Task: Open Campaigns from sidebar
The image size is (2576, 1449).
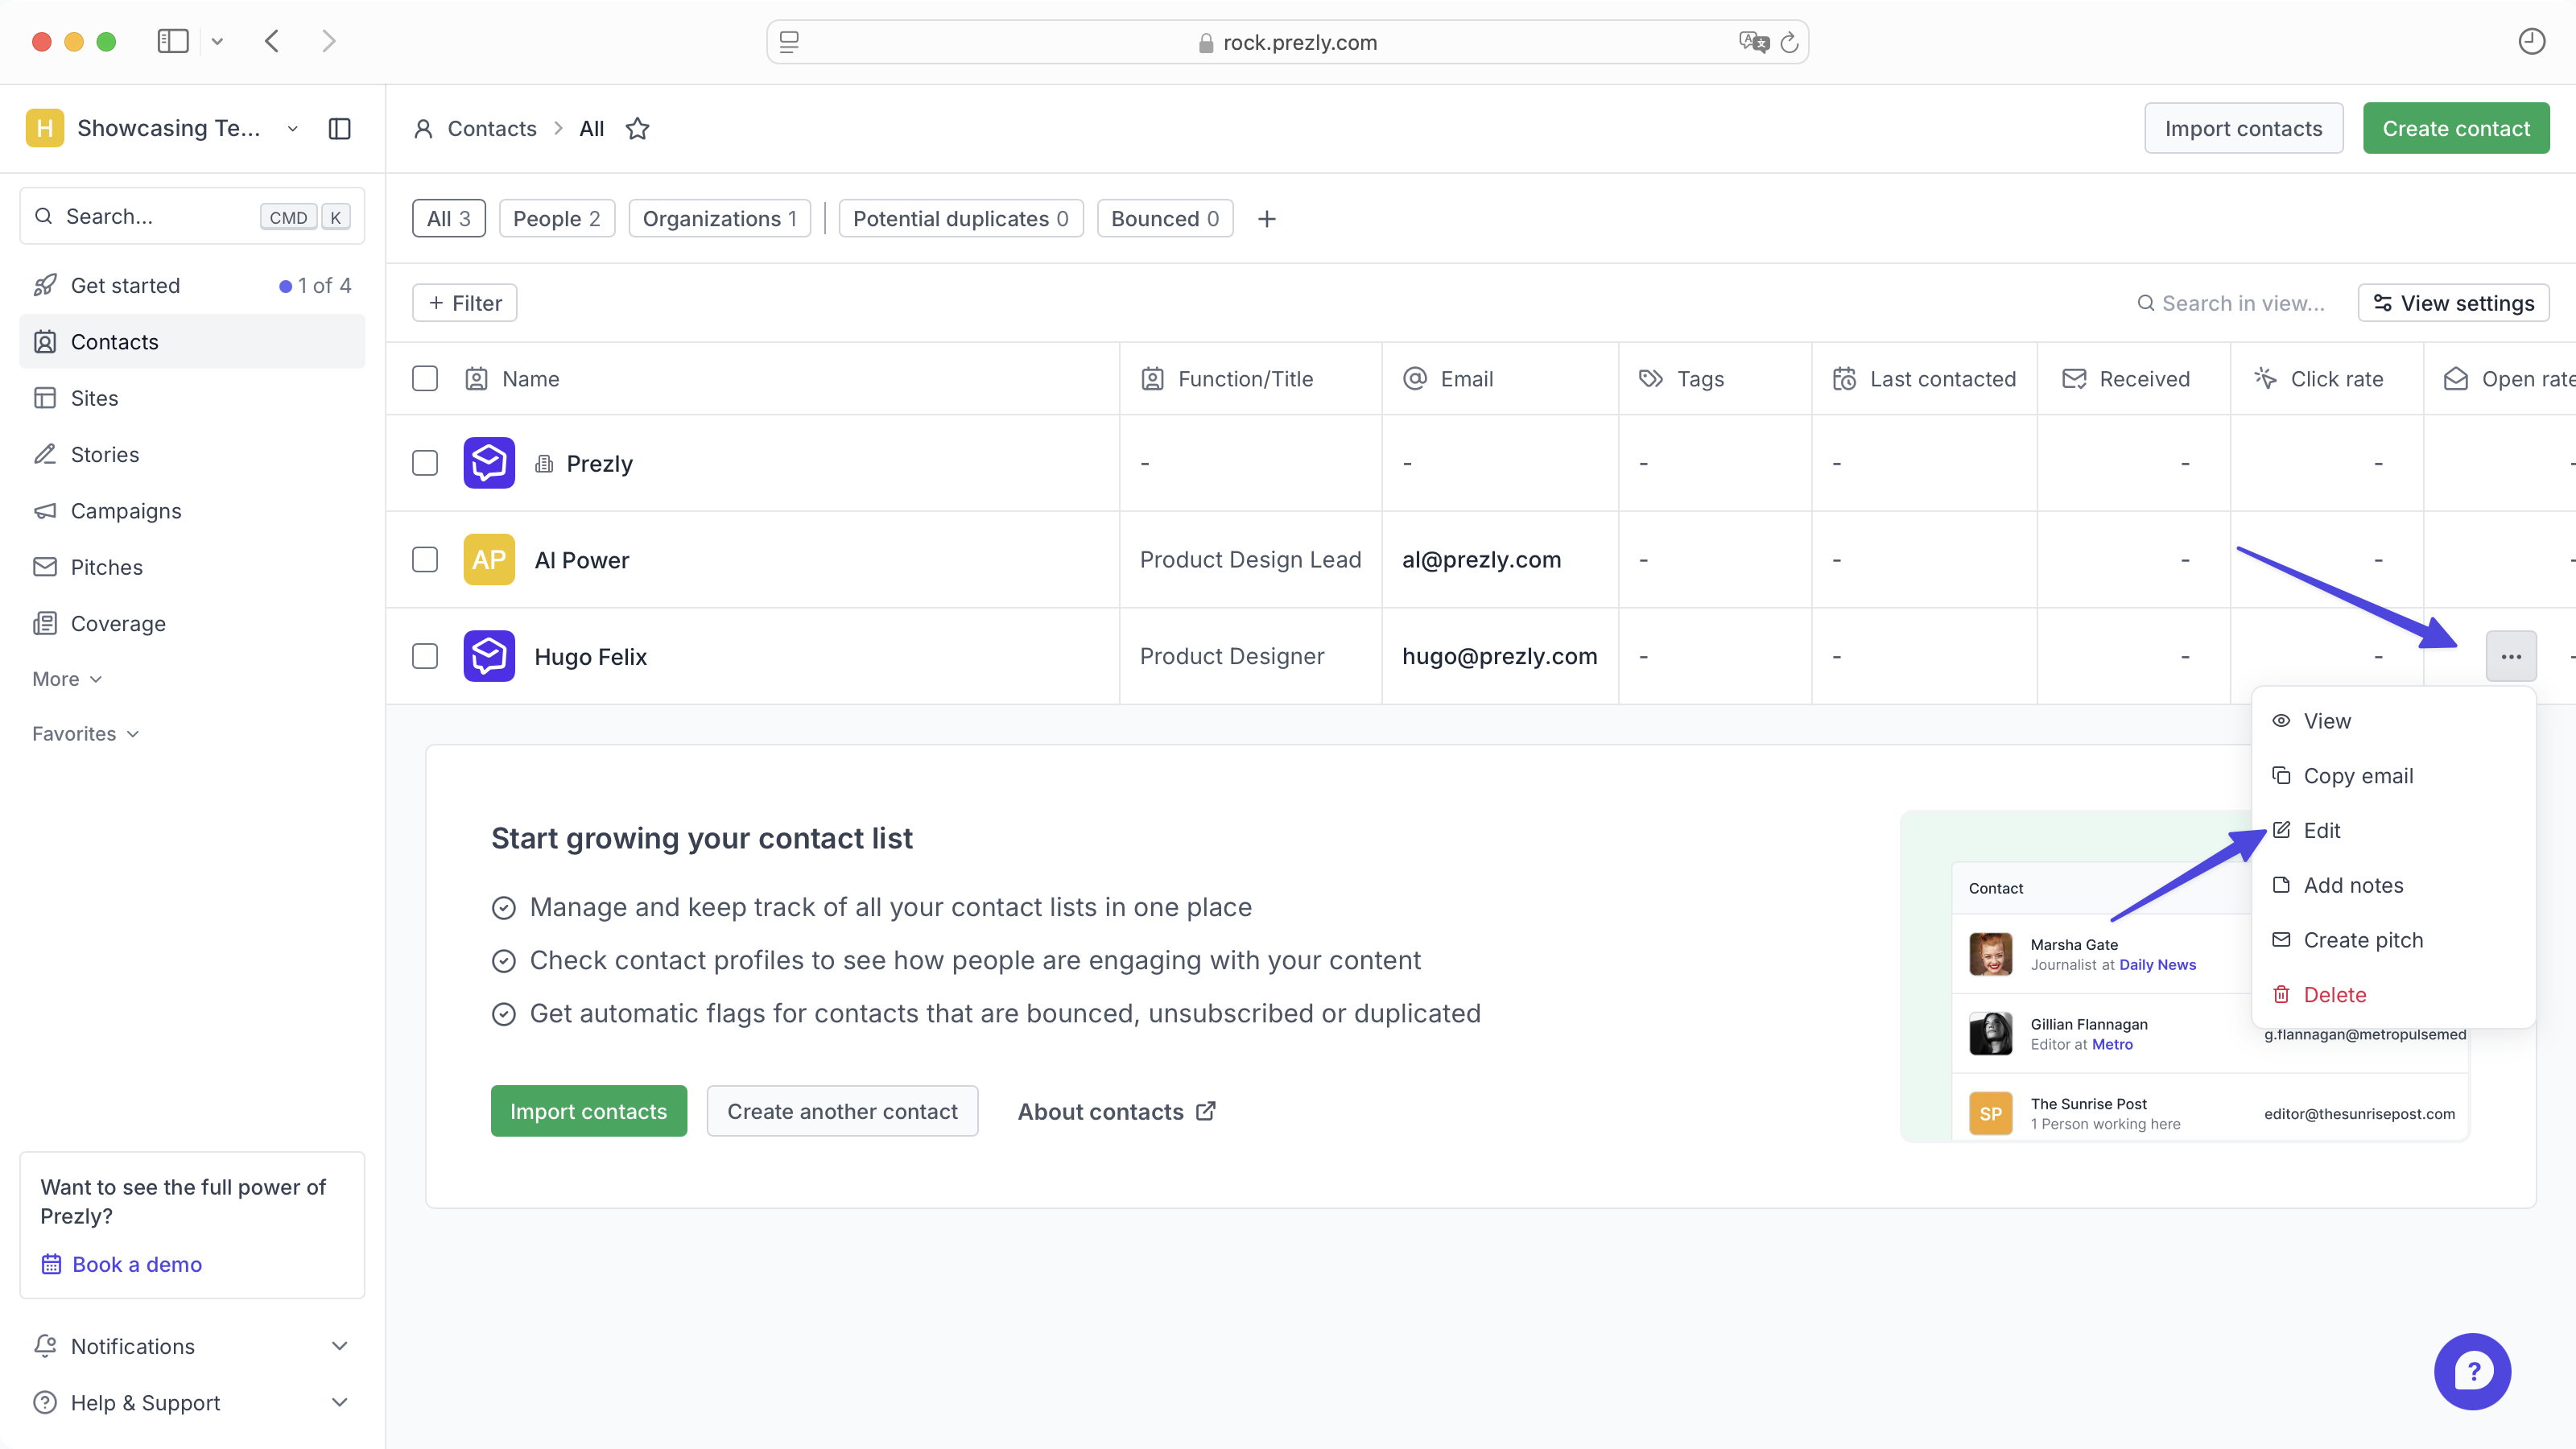Action: click(x=126, y=511)
